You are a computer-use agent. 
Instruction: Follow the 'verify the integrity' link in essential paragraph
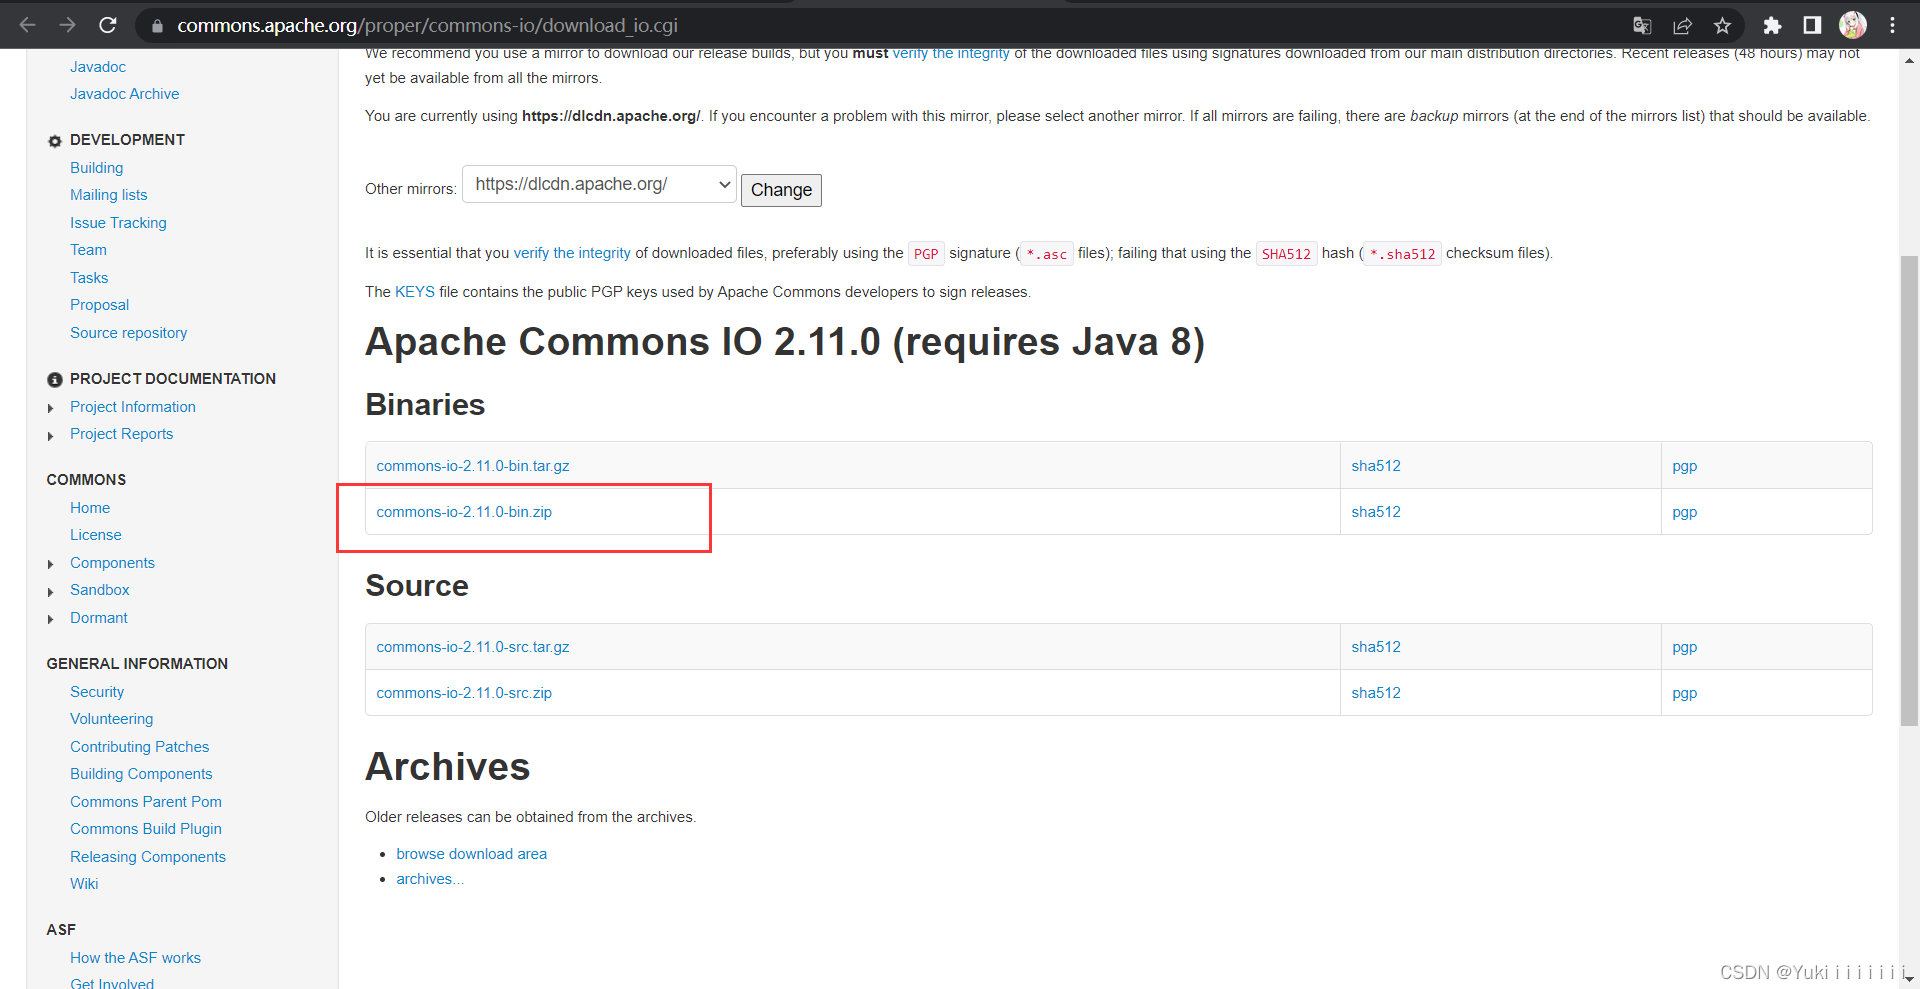pyautogui.click(x=572, y=253)
